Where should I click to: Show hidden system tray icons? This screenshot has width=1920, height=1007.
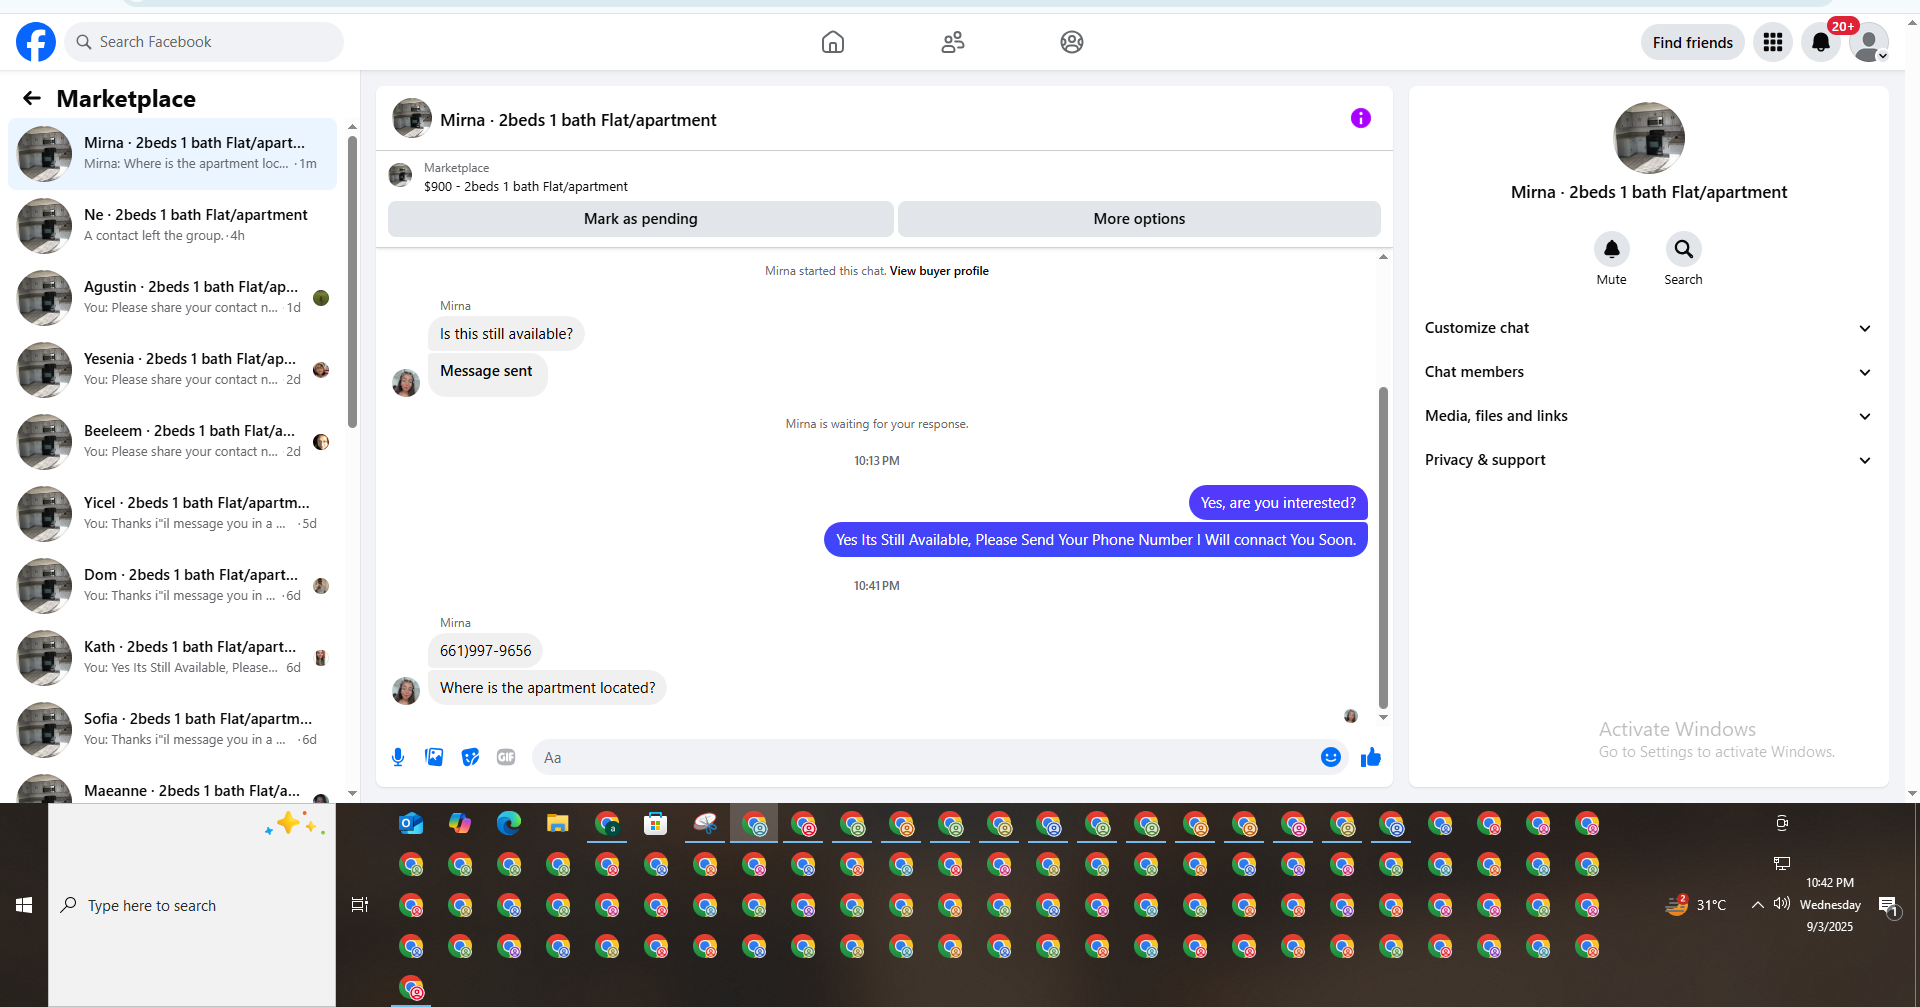point(1757,905)
